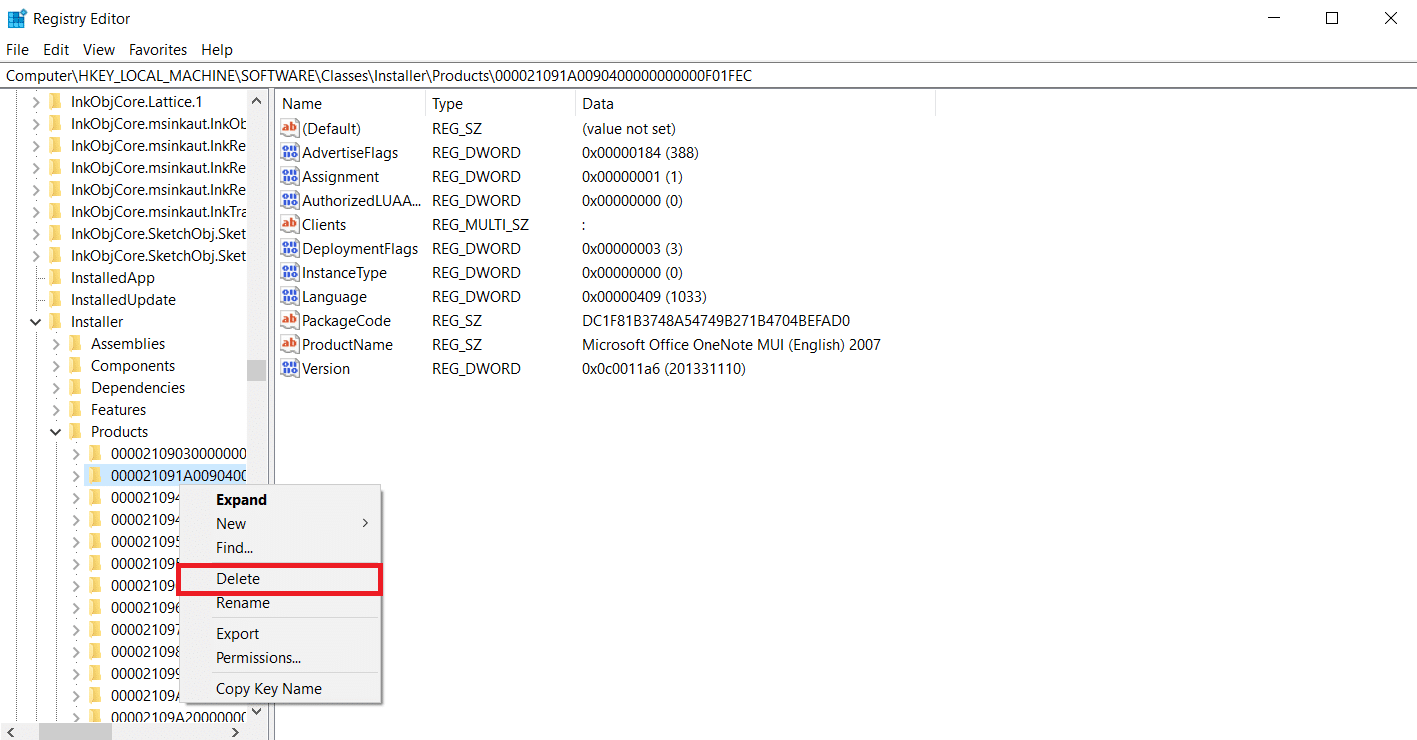Click the tree scrollbar down arrow
Screen dimensions: 1417x740
click(x=257, y=711)
